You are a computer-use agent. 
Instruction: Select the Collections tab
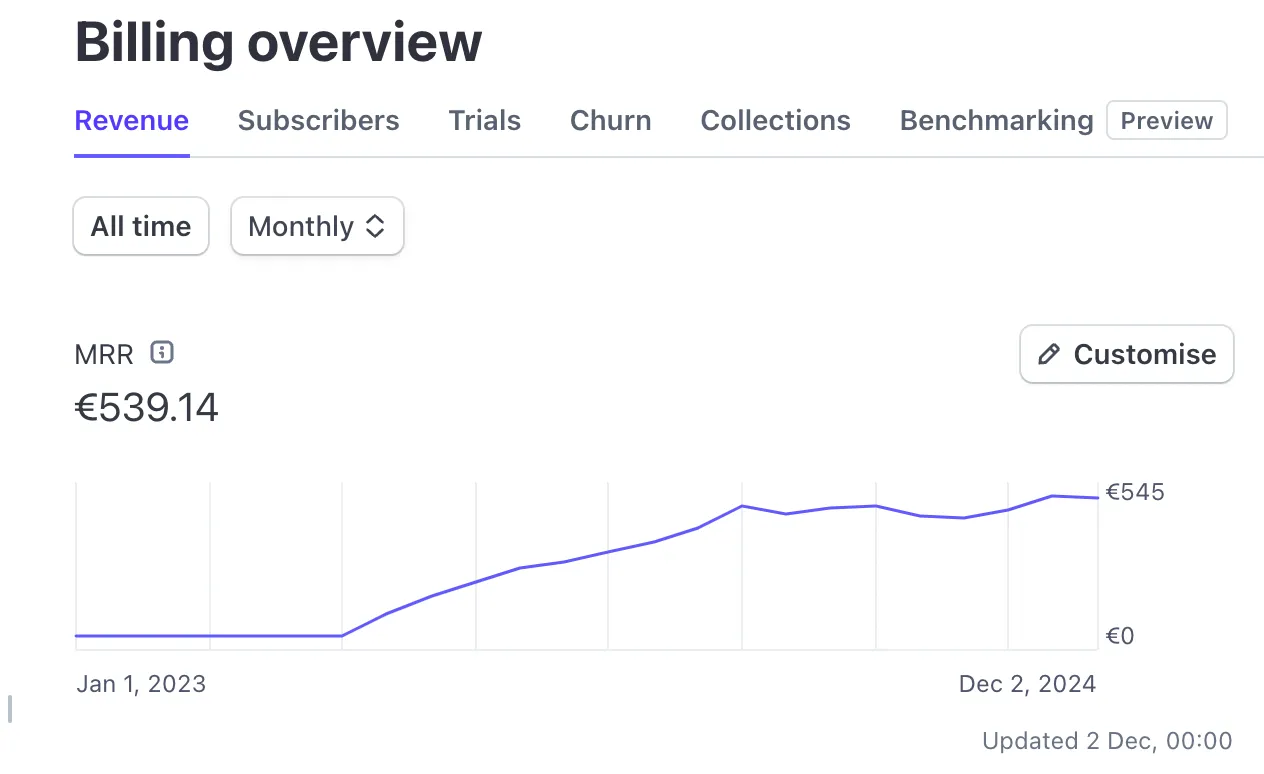click(x=775, y=121)
